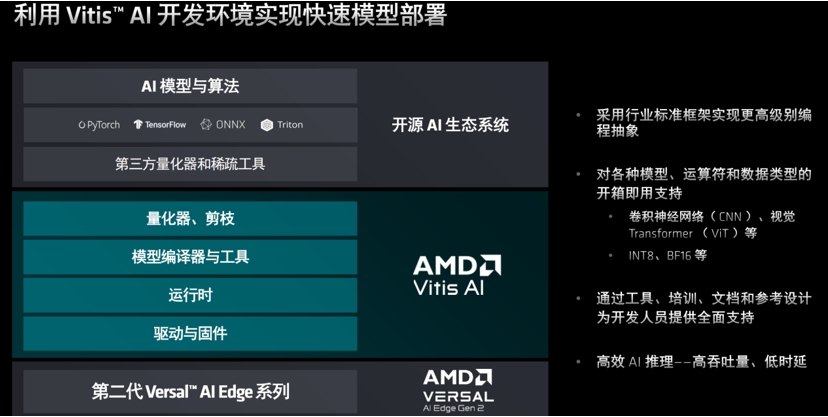Click the AMD Vitis AI logo
Screen dimensions: 828x417
click(457, 275)
